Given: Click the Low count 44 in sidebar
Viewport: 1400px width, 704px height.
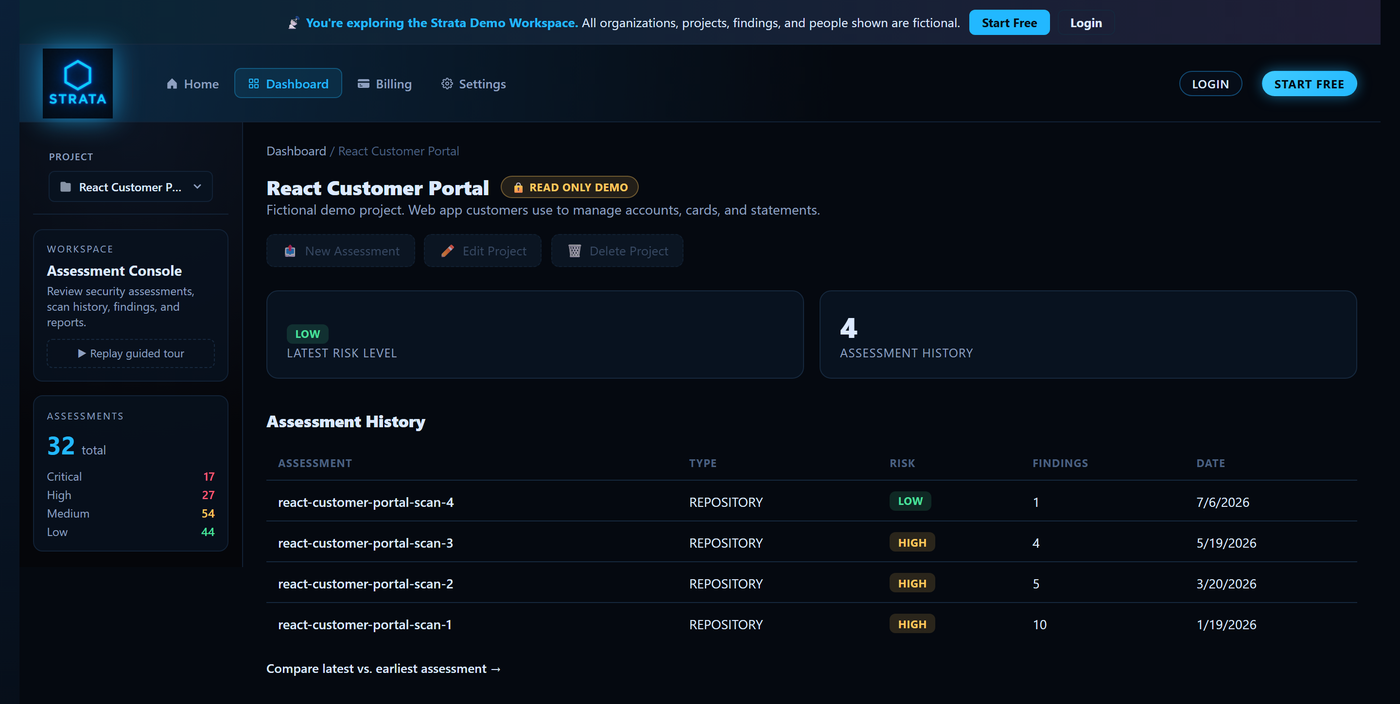Looking at the screenshot, I should point(208,532).
